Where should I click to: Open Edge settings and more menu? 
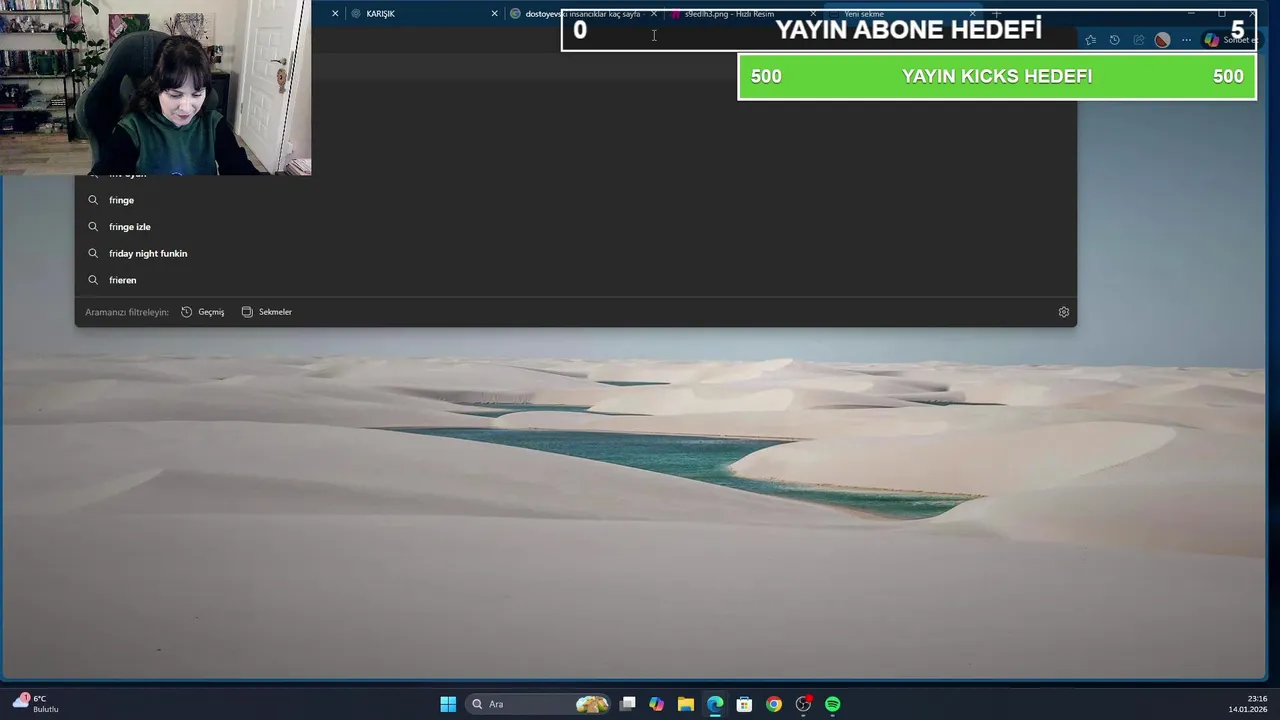[x=1186, y=40]
